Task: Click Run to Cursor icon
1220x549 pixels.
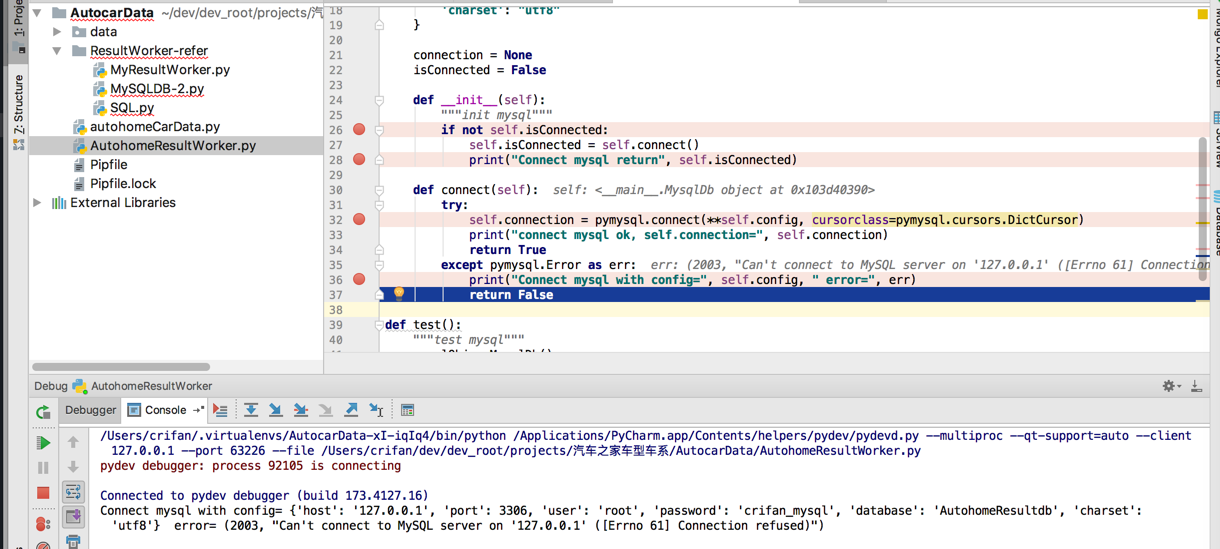Action: coord(376,410)
